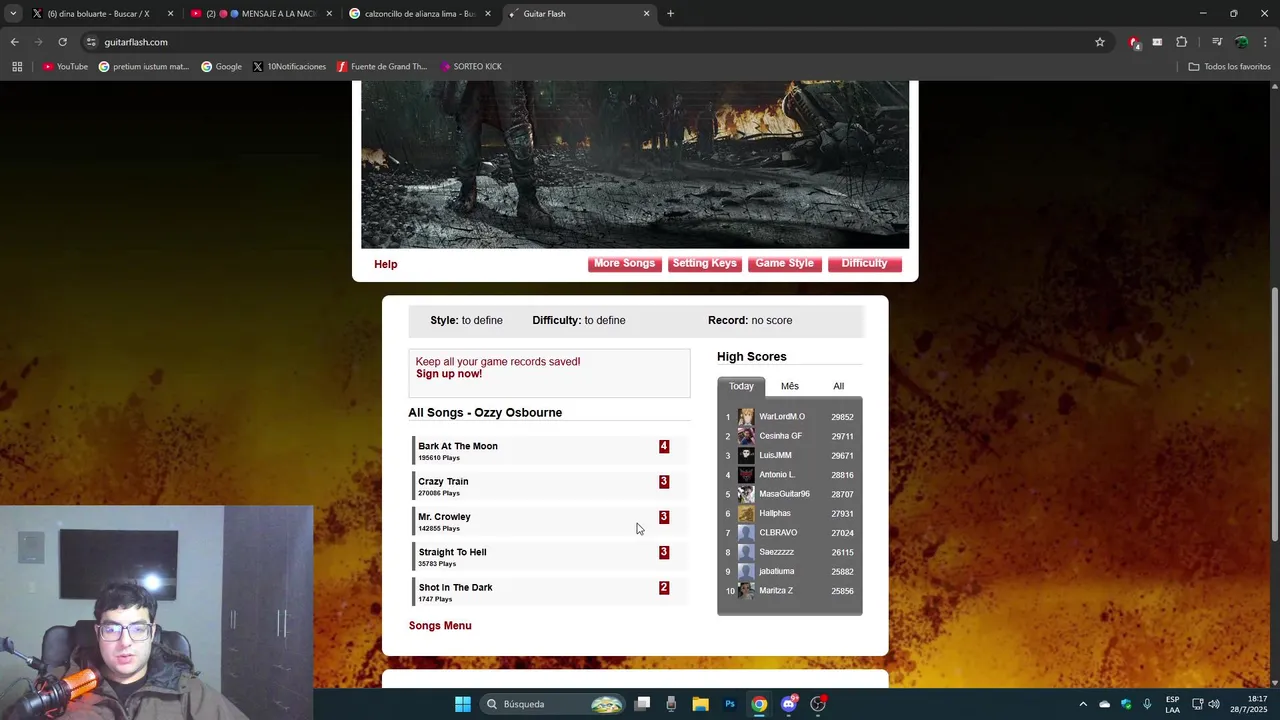This screenshot has height=720, width=1280.
Task: Open Discord from the taskbar
Action: tap(789, 704)
